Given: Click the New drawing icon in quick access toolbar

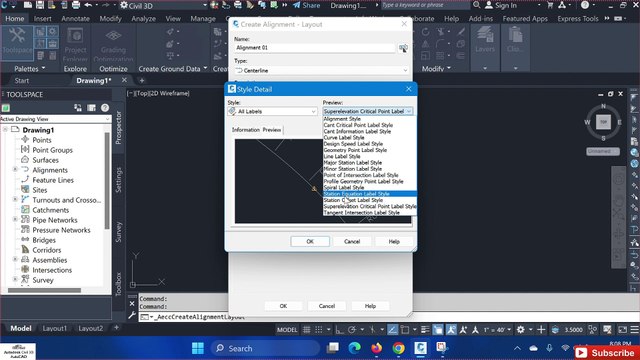Looking at the screenshot, I should pos(28,5).
